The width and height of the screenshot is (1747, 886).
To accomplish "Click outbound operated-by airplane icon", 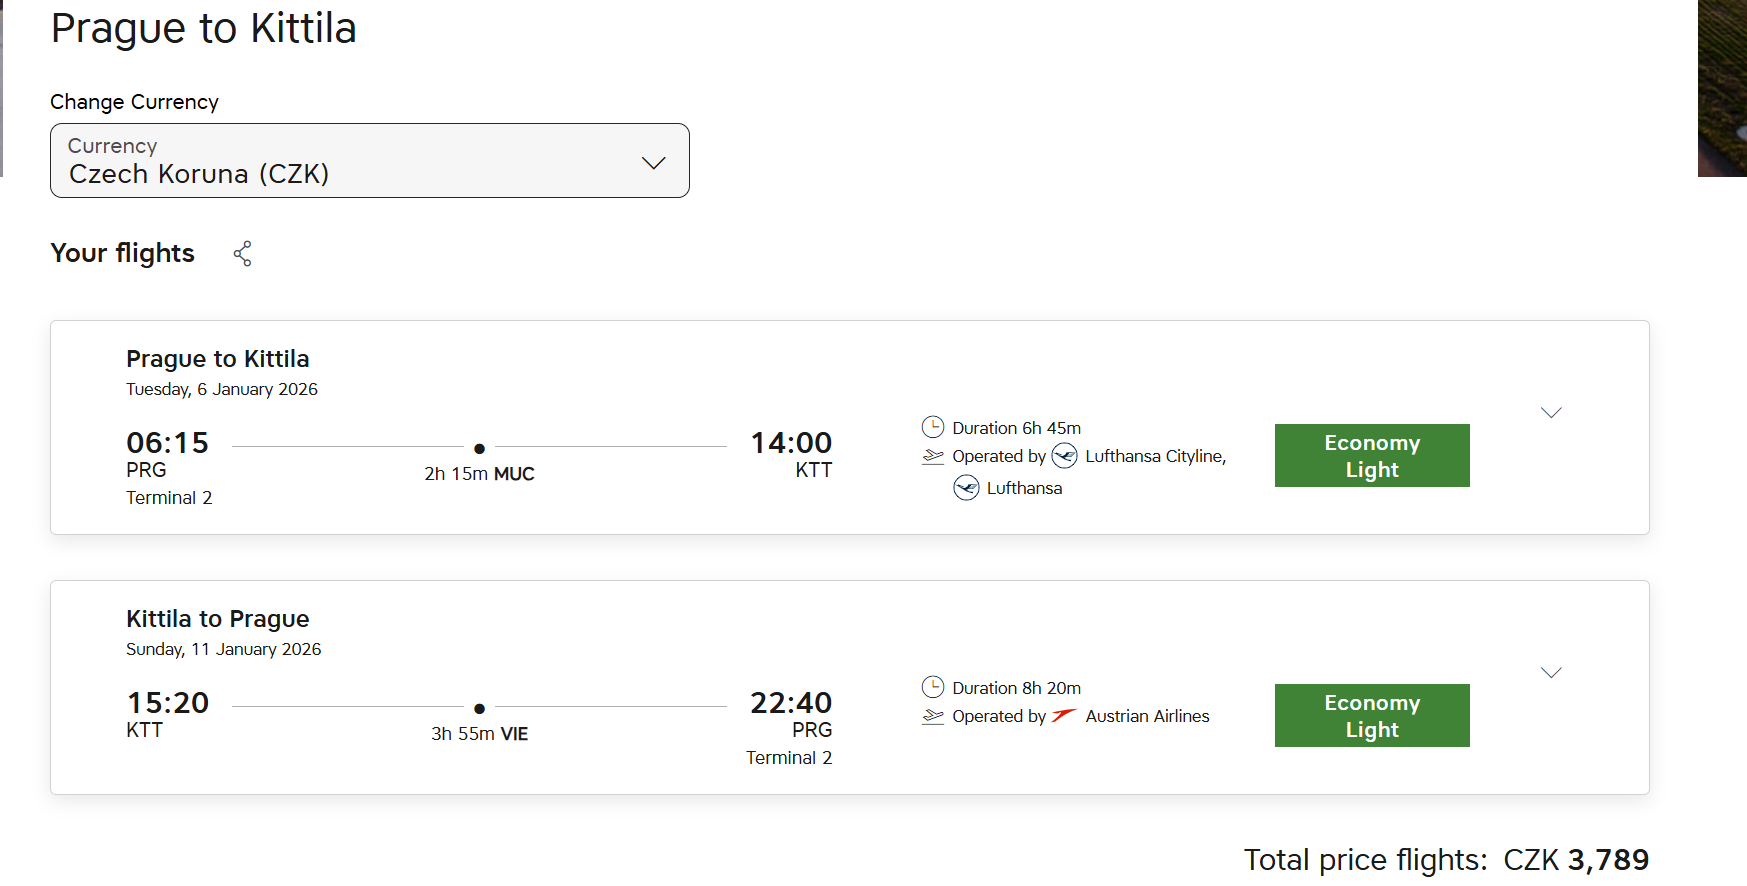I will point(932,457).
